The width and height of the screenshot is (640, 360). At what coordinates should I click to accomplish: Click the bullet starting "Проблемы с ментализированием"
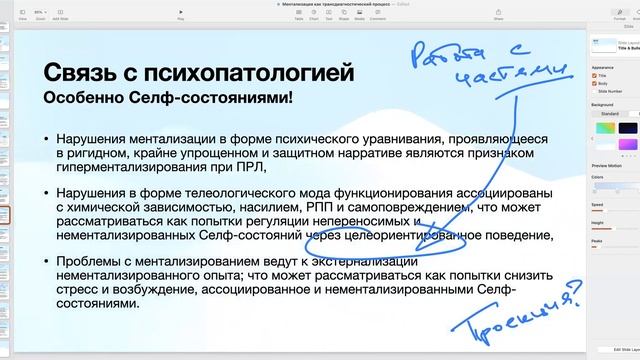(x=304, y=282)
